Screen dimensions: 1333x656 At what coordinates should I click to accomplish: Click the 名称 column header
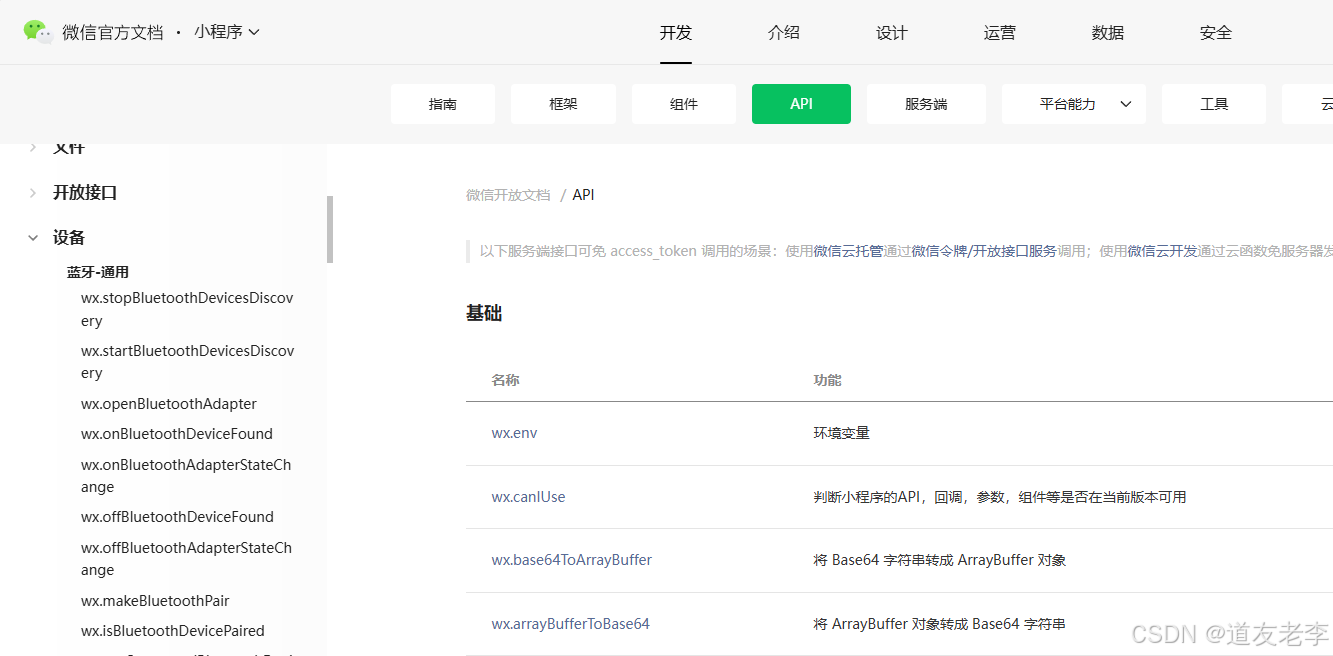(505, 380)
